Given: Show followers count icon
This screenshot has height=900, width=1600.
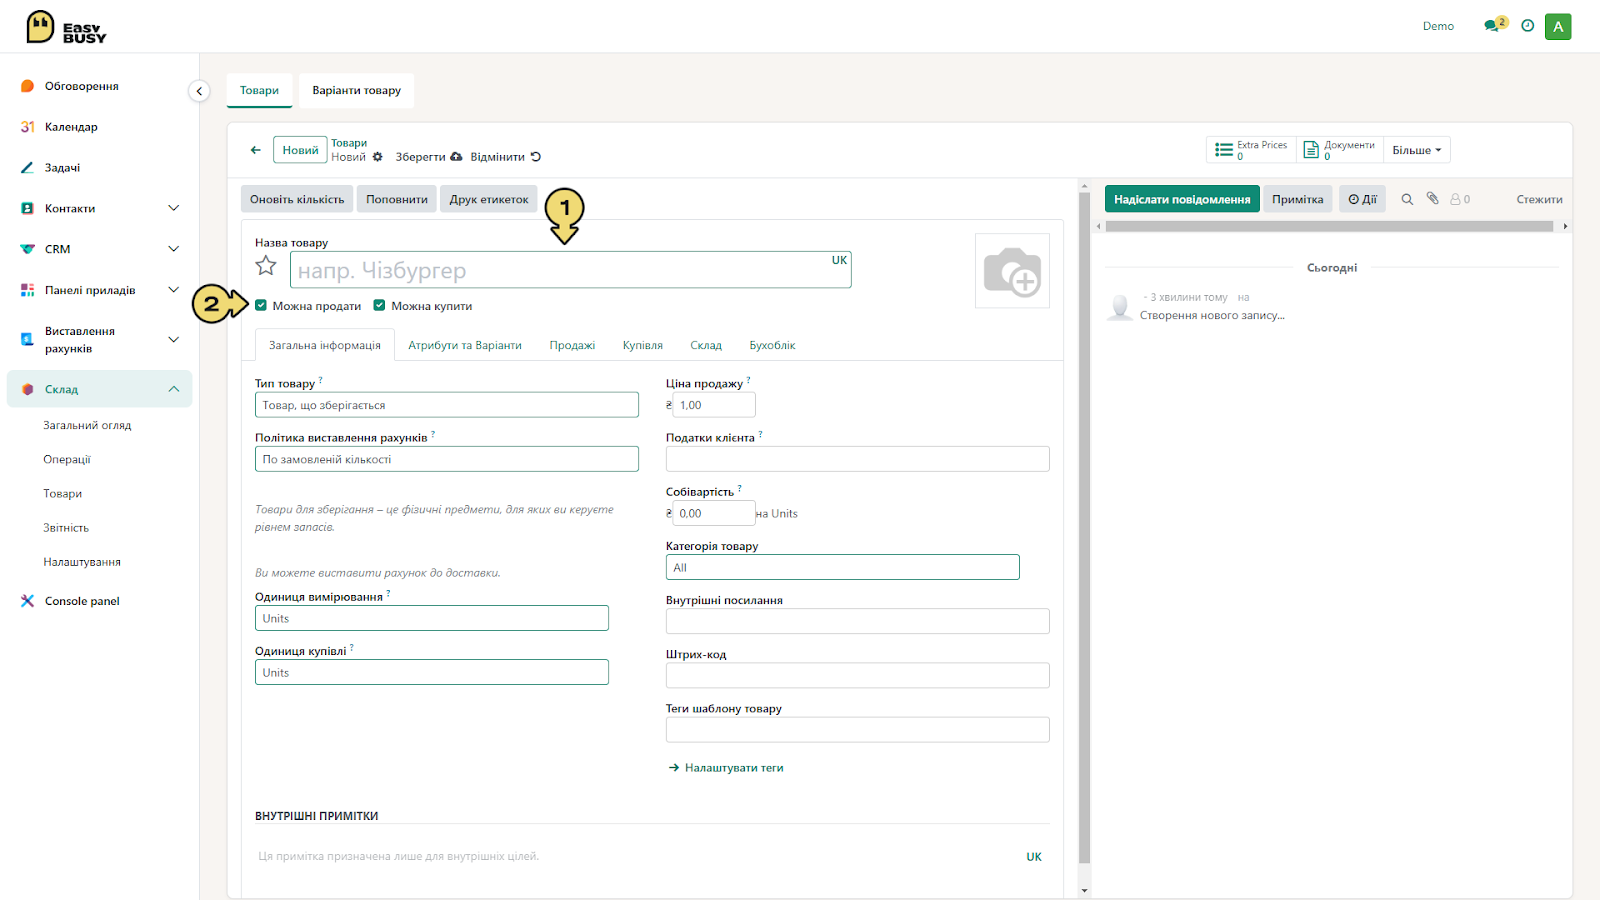Looking at the screenshot, I should click(x=1460, y=199).
